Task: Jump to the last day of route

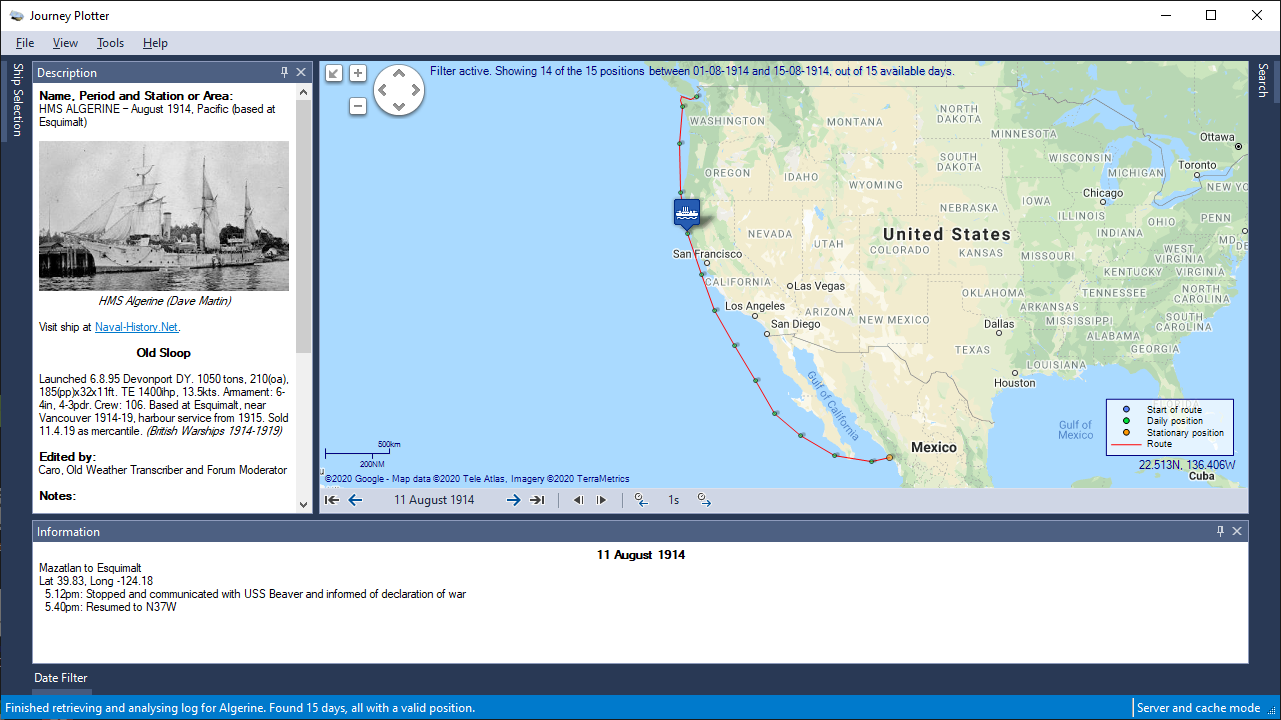Action: 537,500
